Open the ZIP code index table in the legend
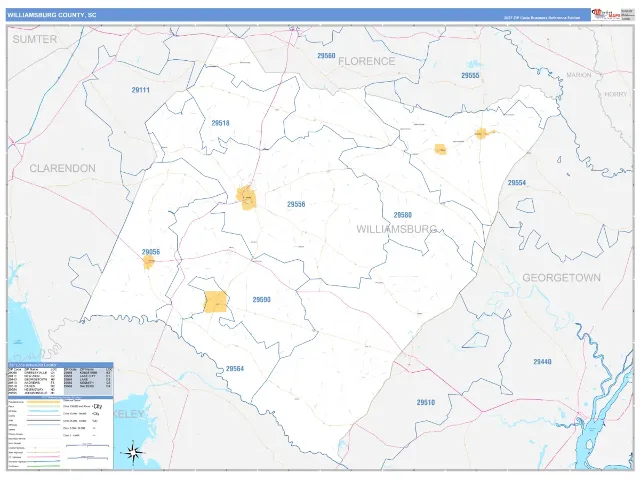This screenshot has width=640, height=480. [x=60, y=379]
